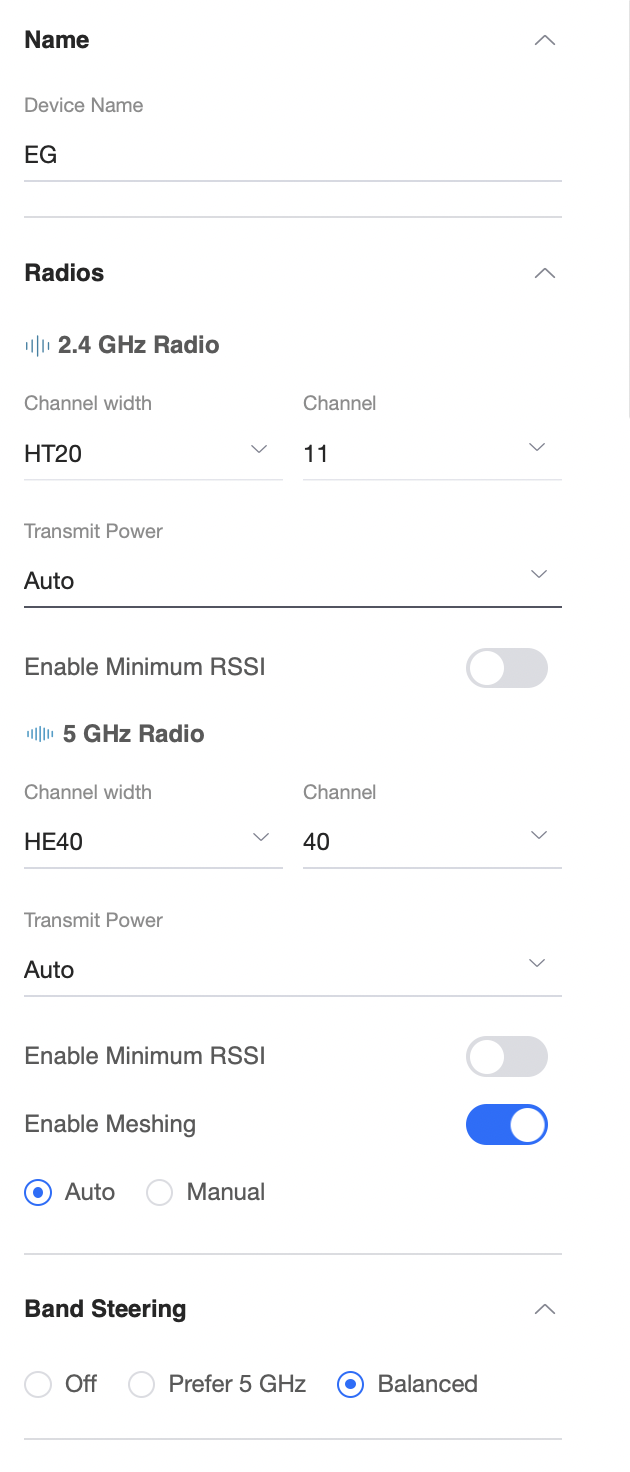
Task: Open 2.4 GHz Channel 11 dropdown
Action: click(432, 454)
